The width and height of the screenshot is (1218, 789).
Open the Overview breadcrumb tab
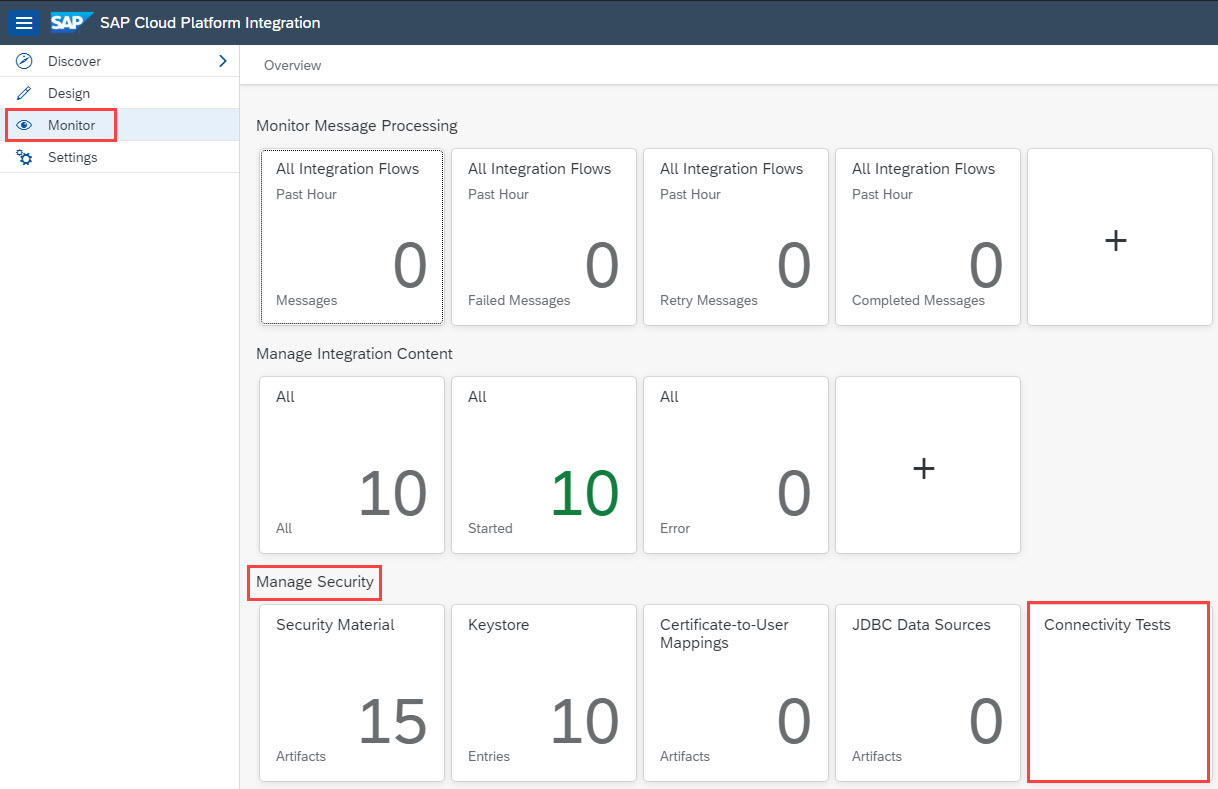click(x=292, y=65)
